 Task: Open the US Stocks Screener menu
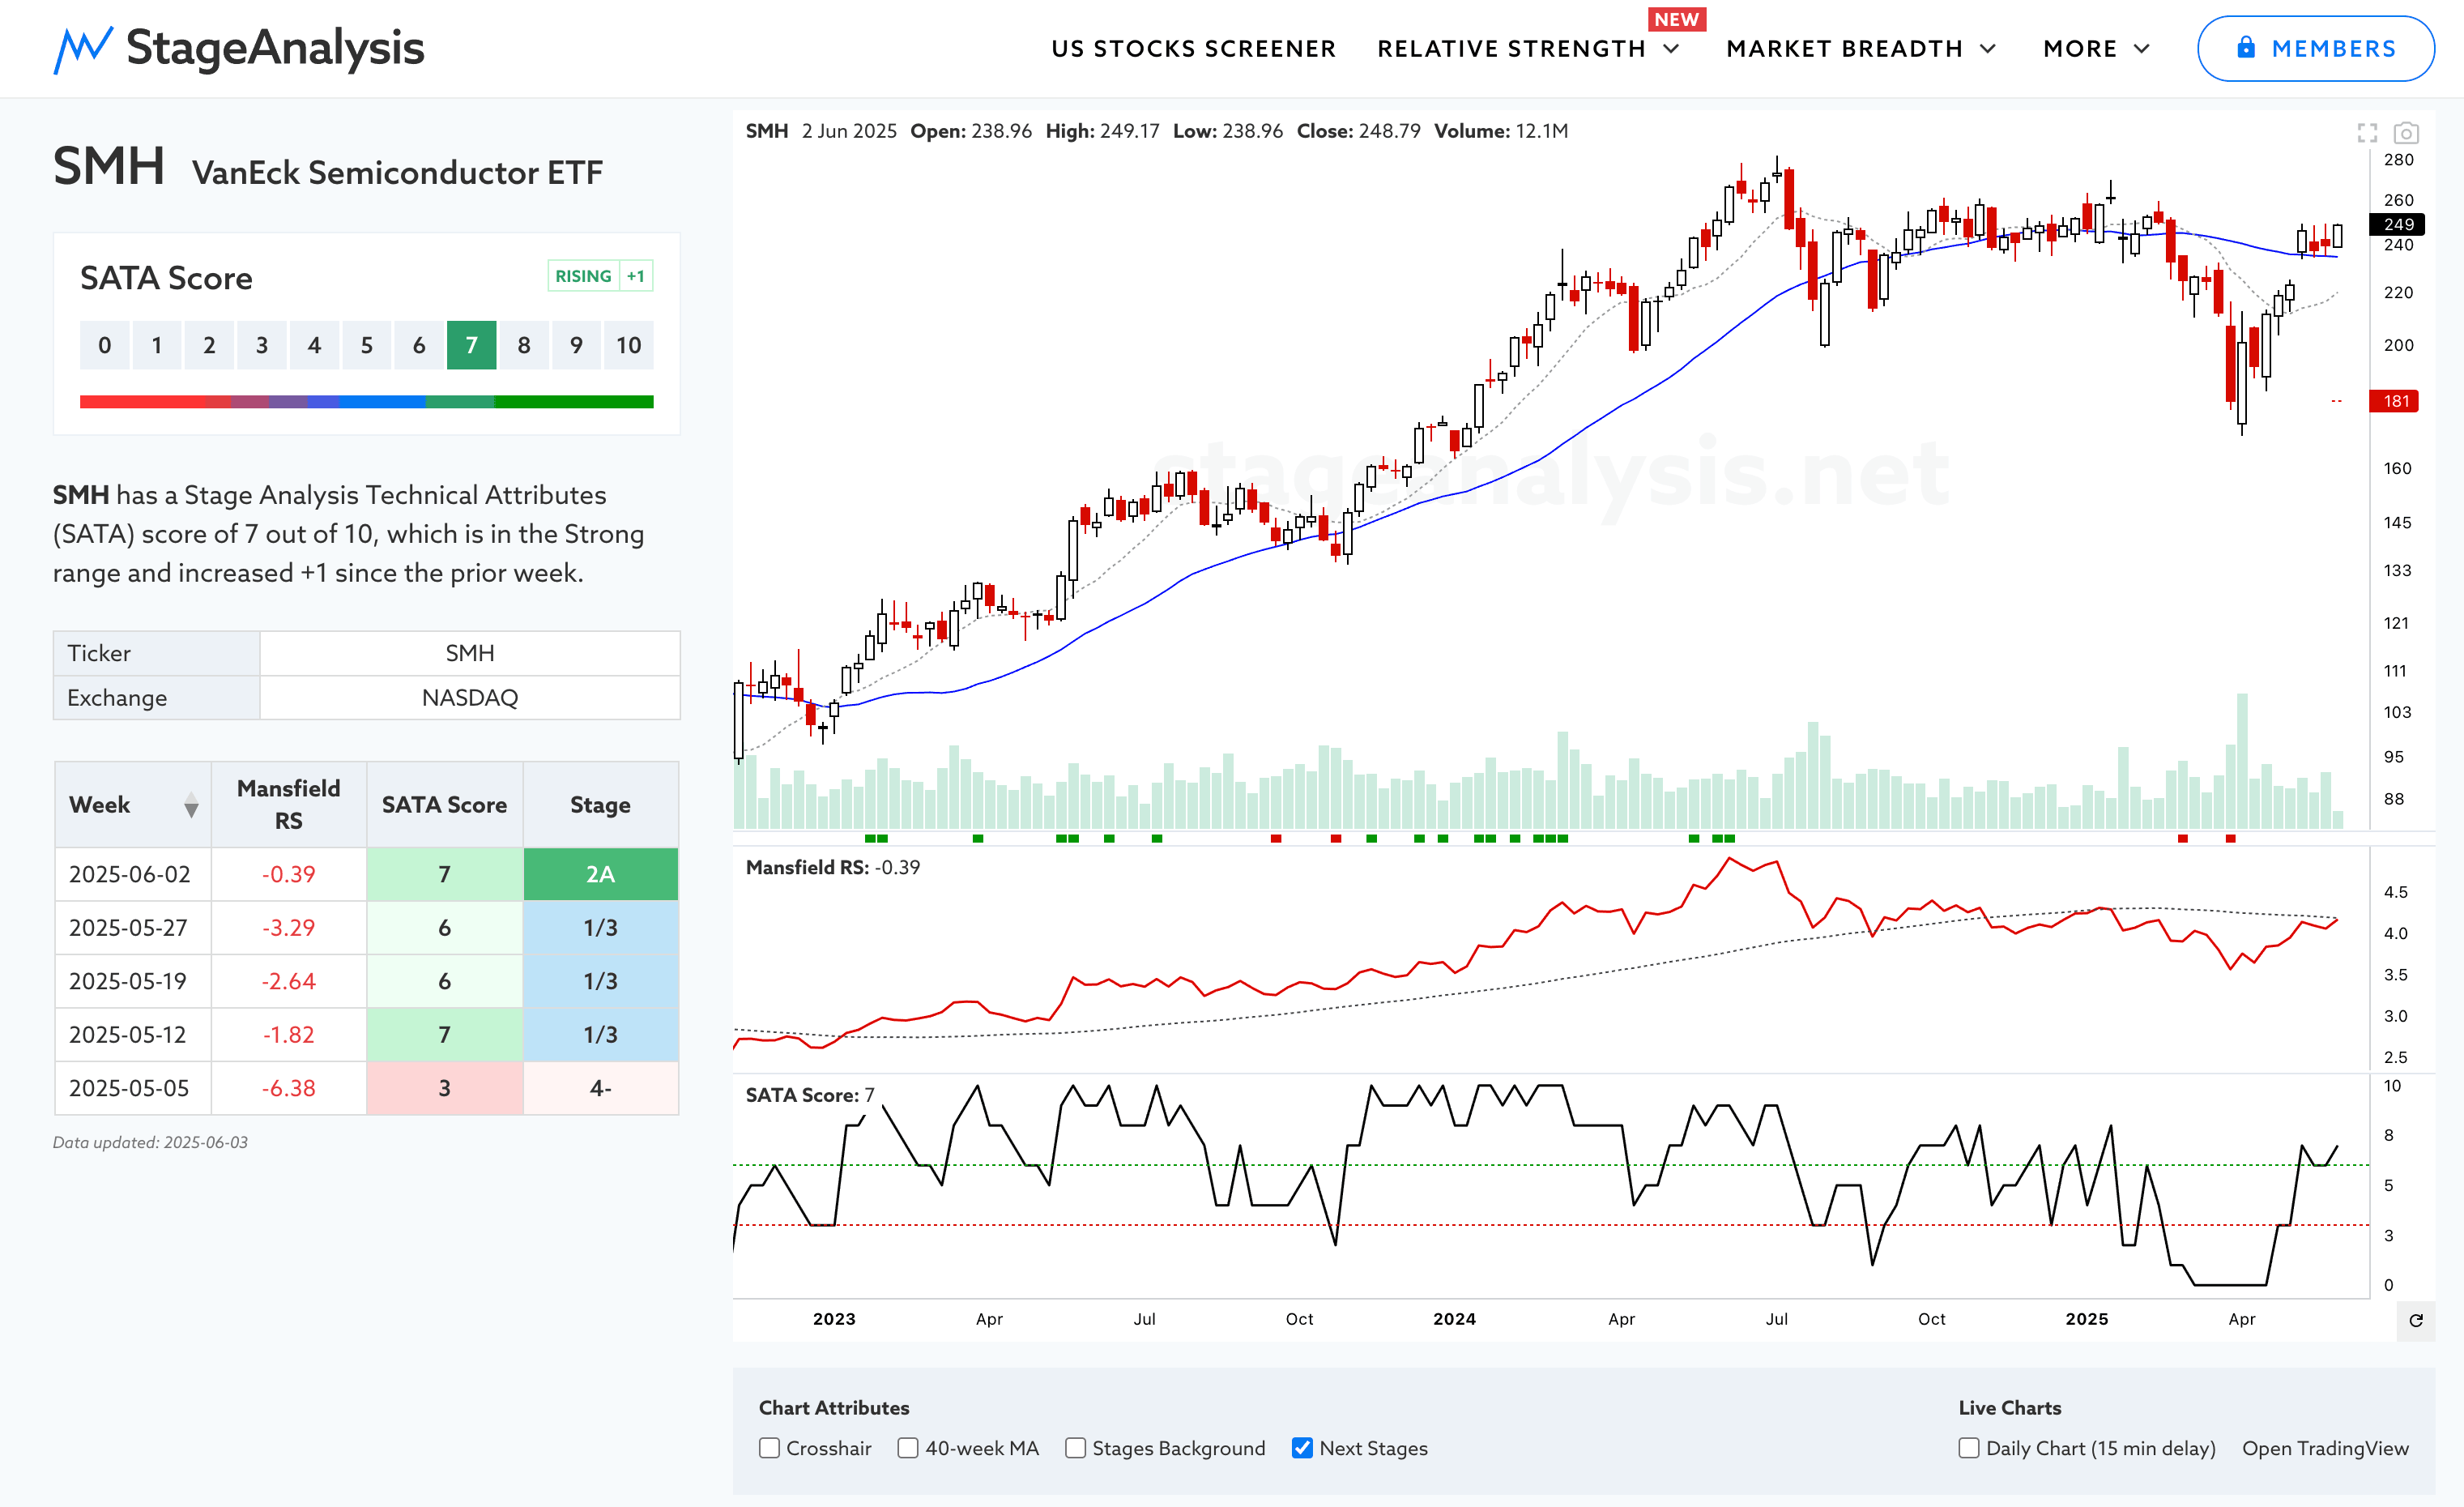[x=1193, y=49]
